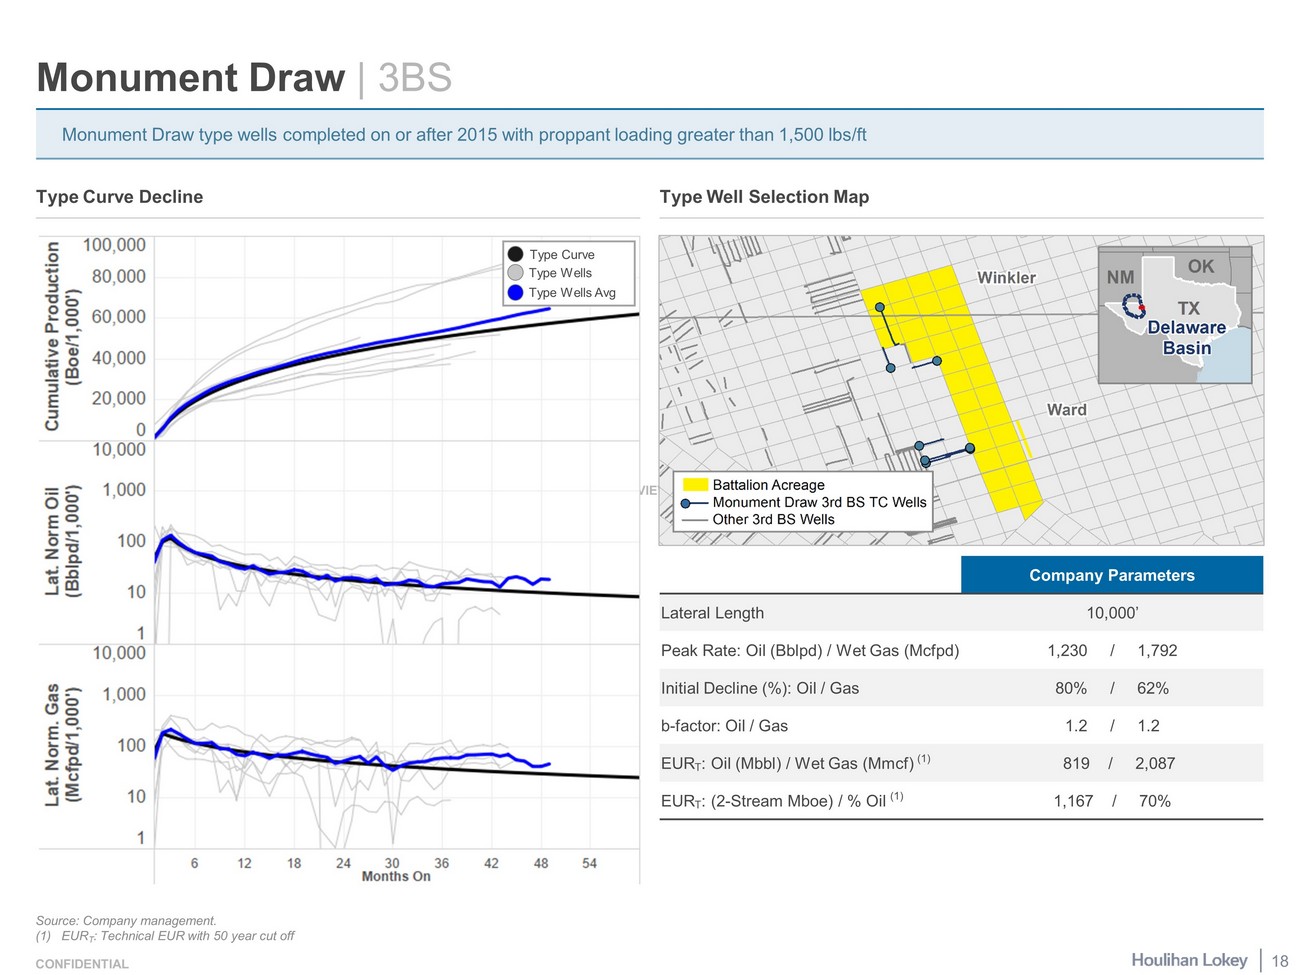1300x975 pixels.
Task: Select the b-factor Oil / Gas row label
Action: [x=724, y=726]
